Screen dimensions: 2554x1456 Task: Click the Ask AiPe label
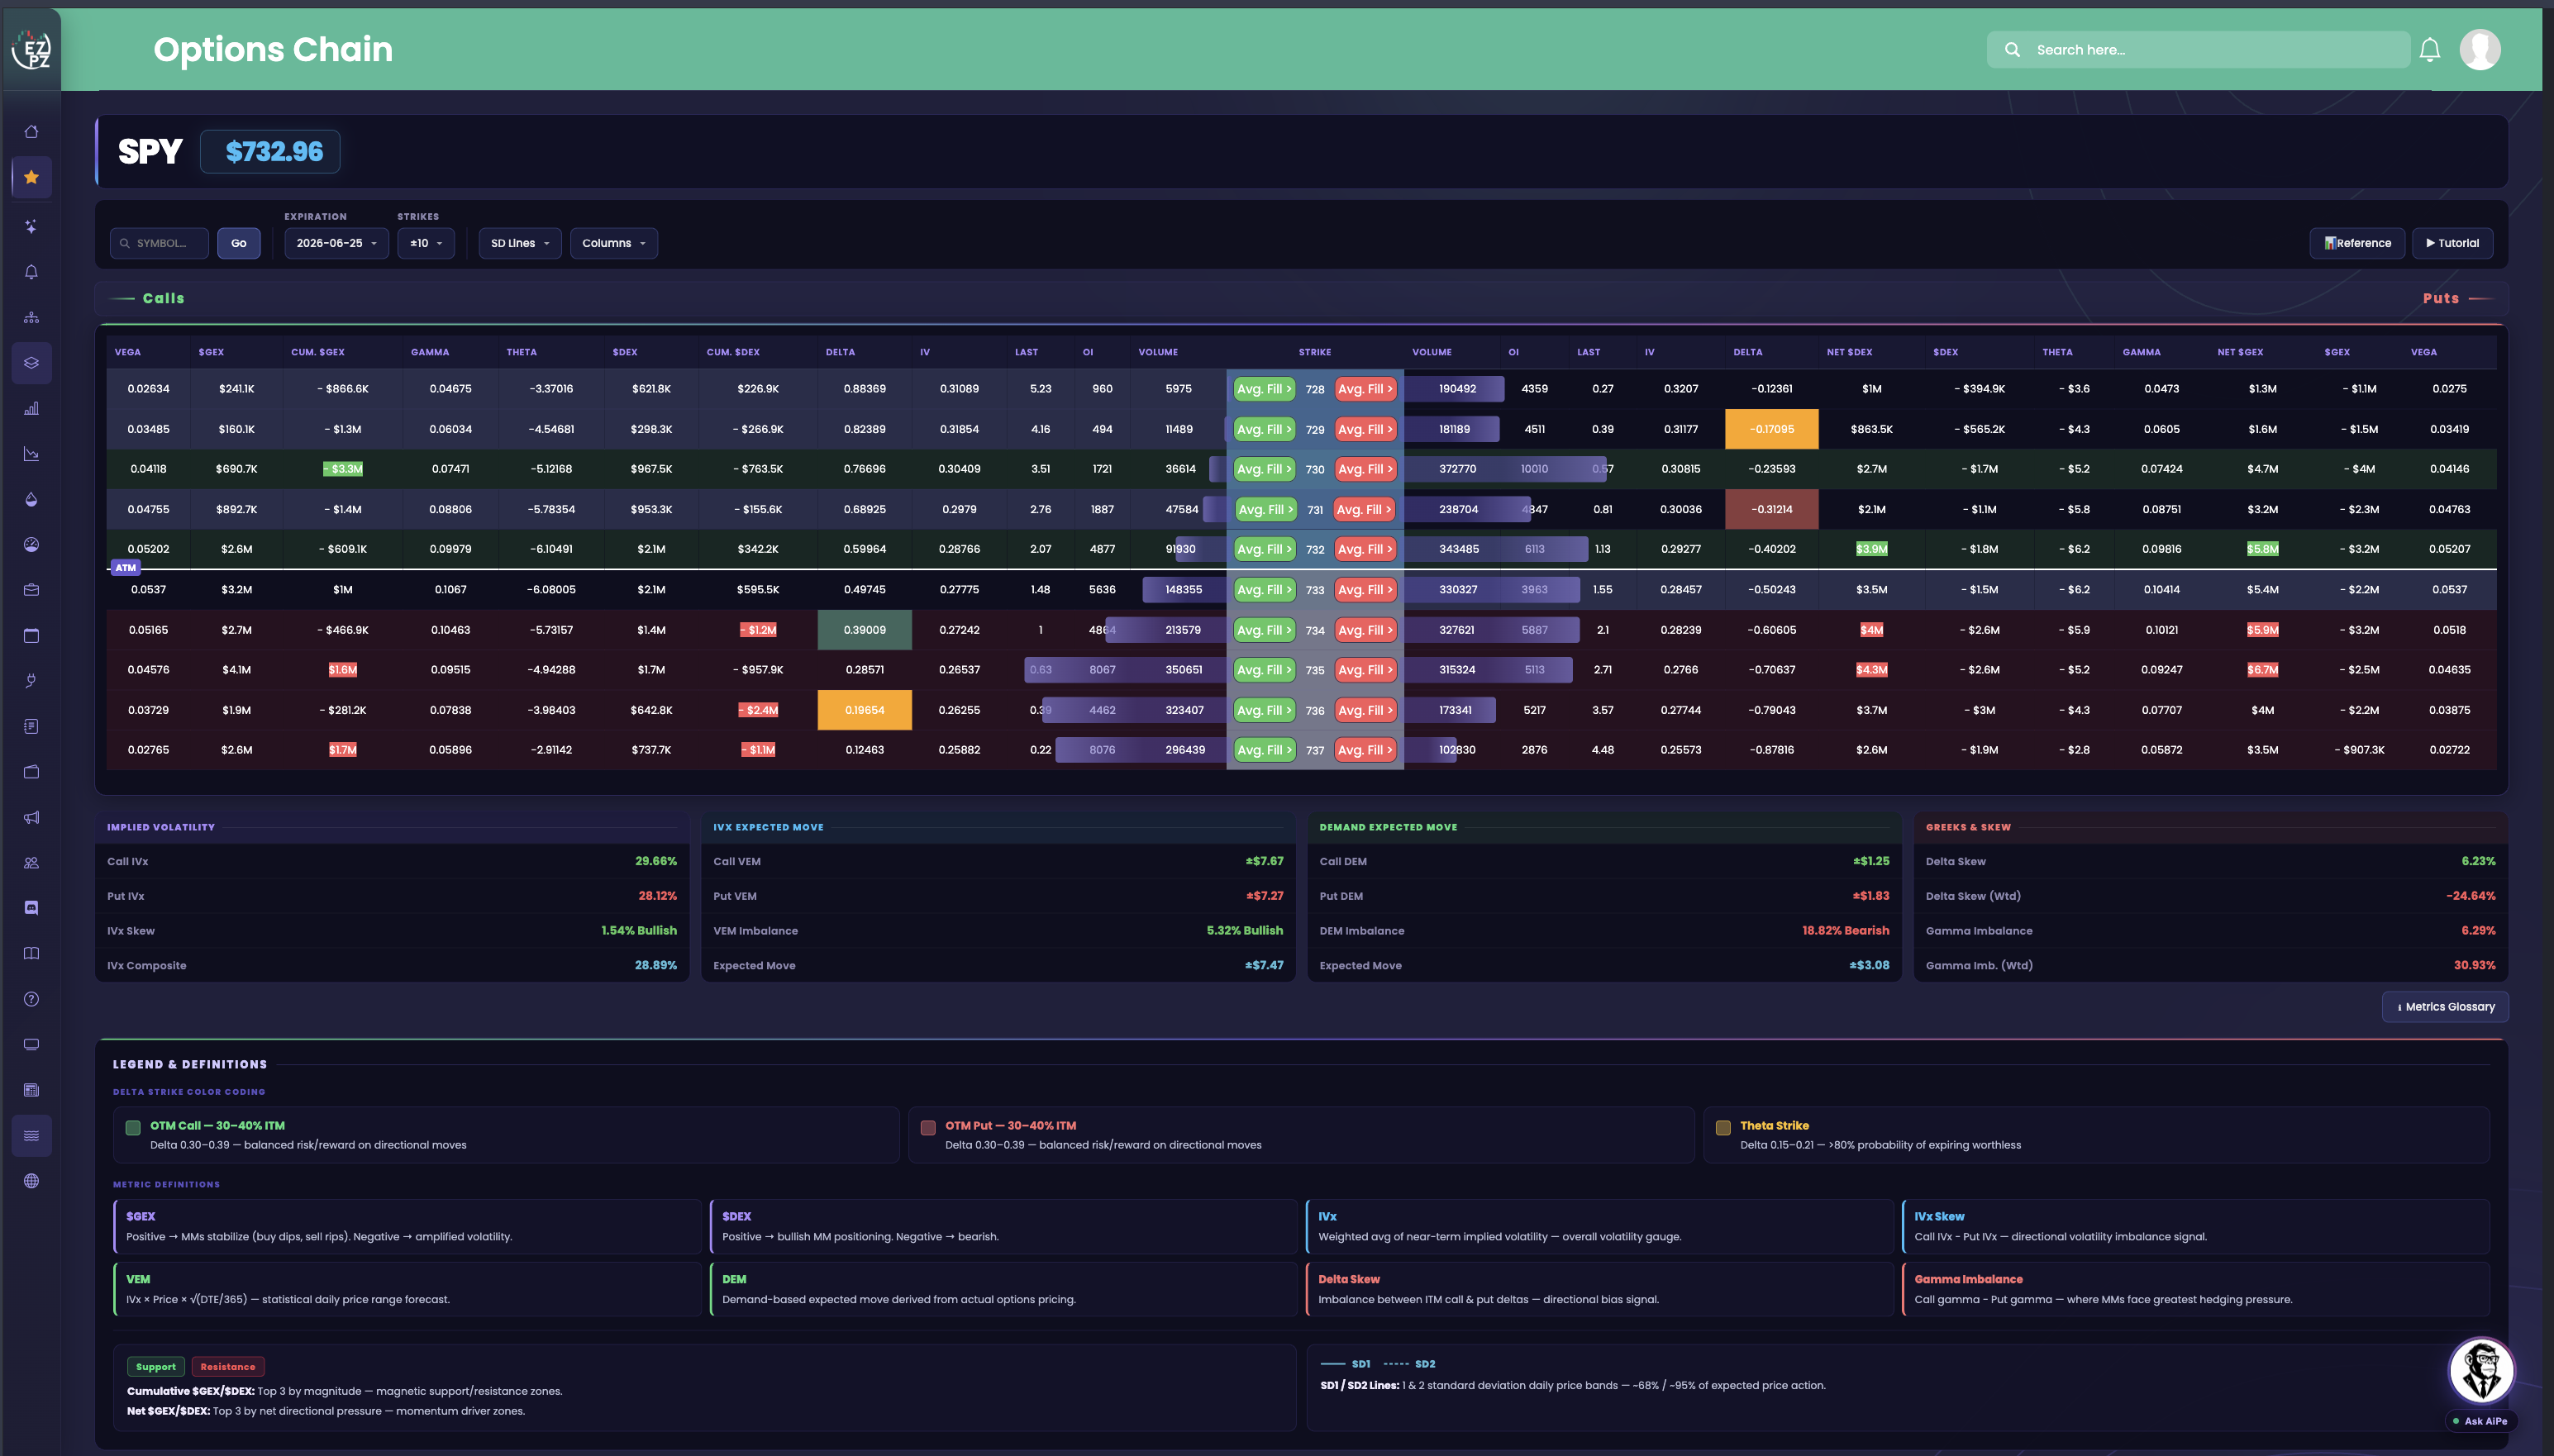(x=2480, y=1421)
